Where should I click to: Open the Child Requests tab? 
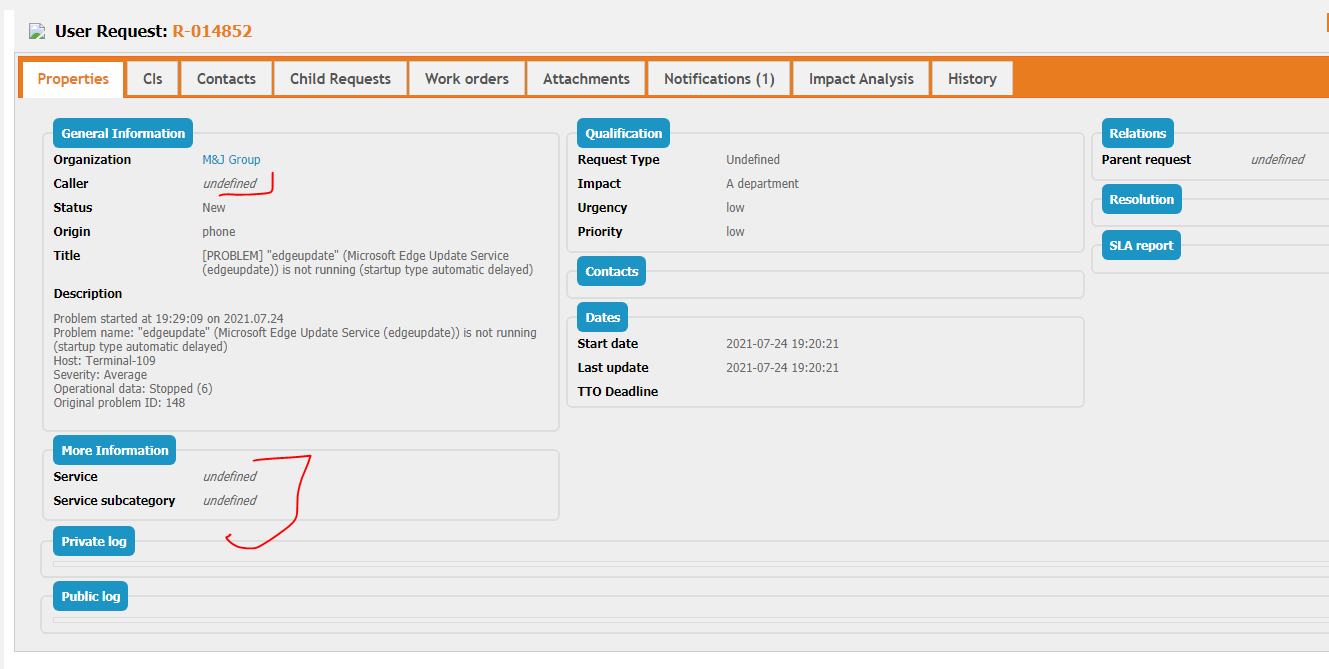click(x=340, y=78)
